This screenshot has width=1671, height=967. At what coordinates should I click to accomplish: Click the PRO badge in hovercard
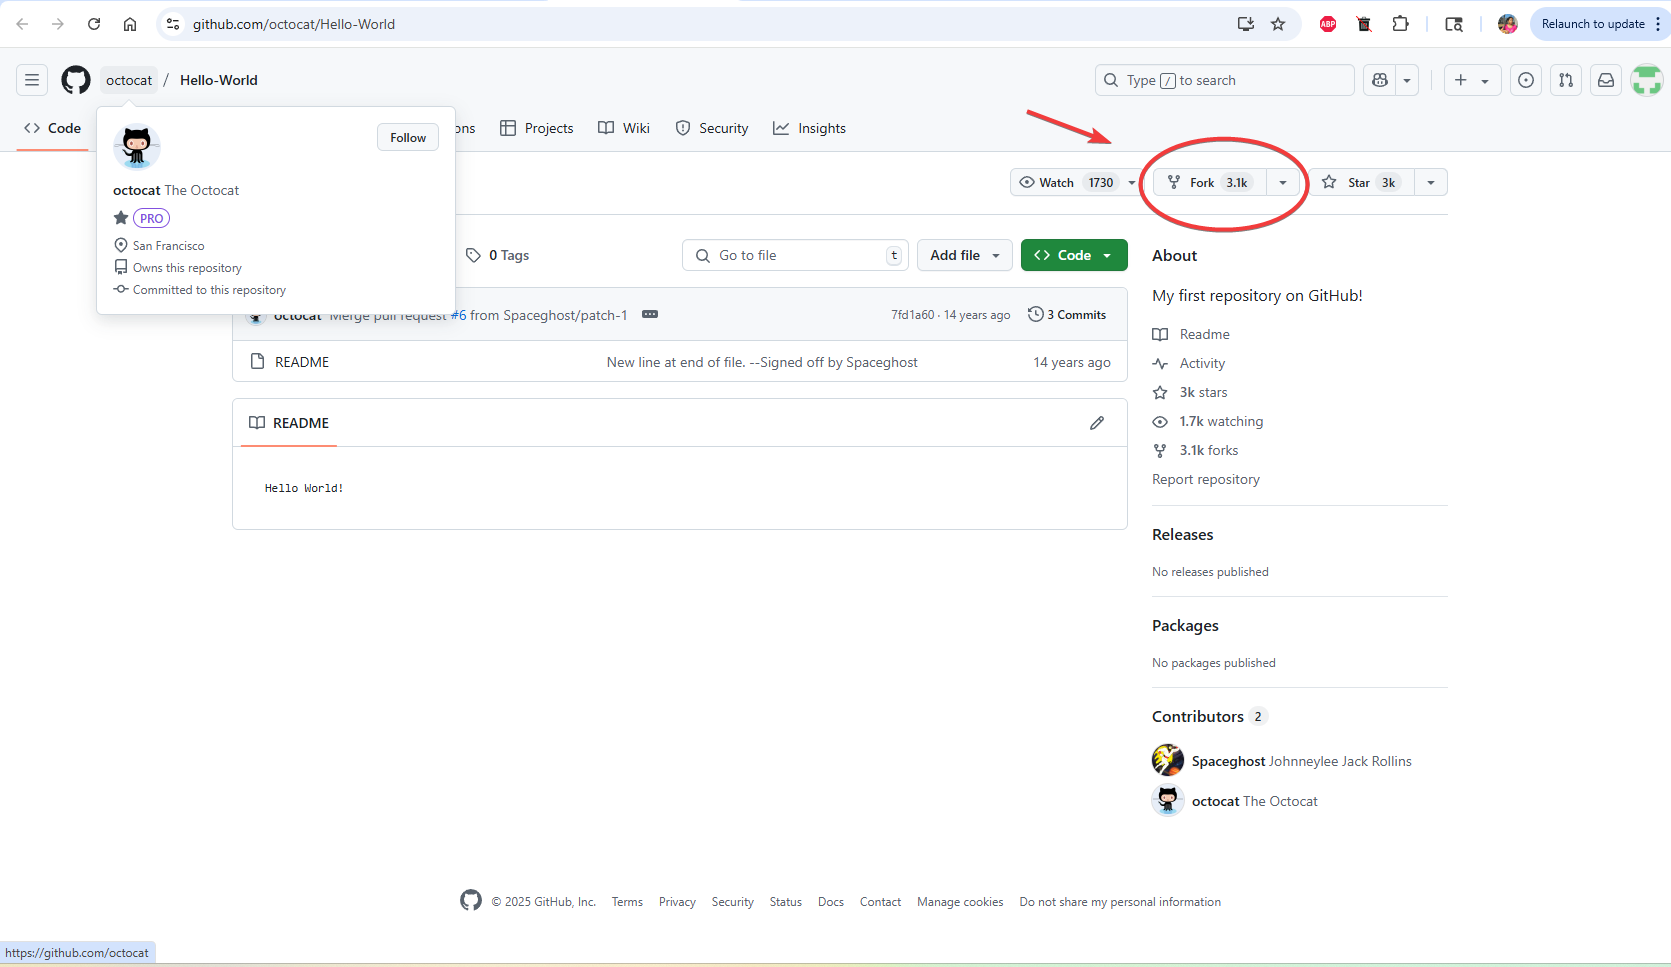(152, 218)
